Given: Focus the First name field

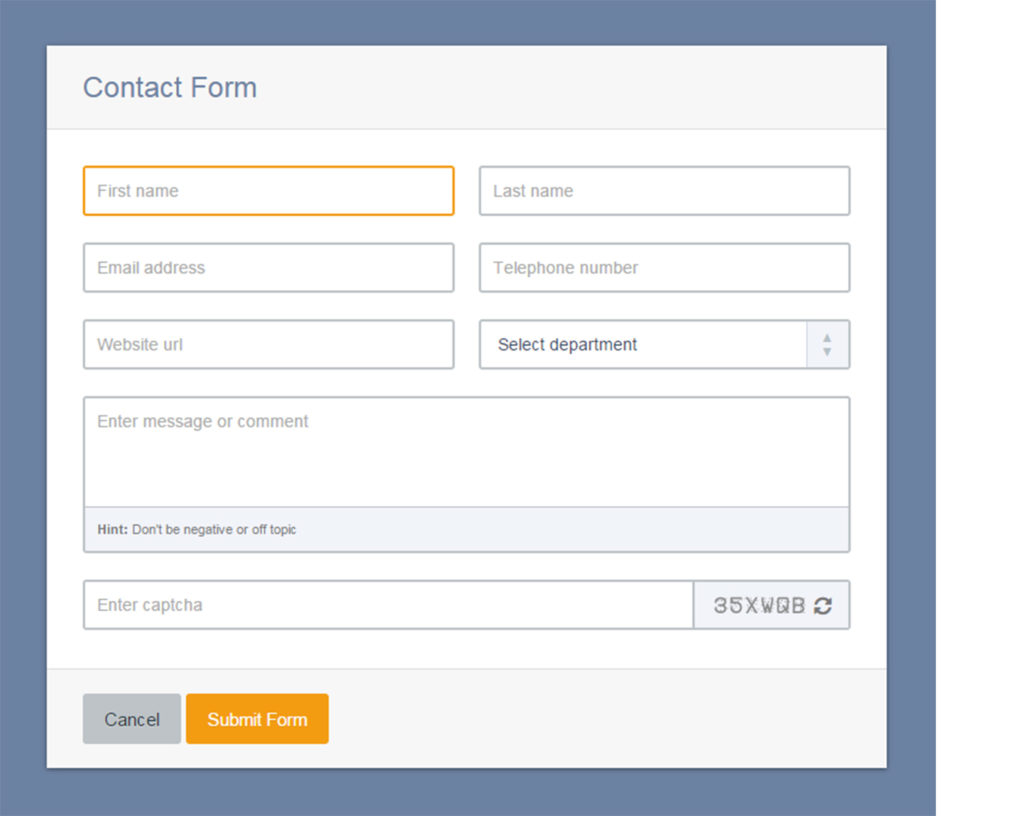Looking at the screenshot, I should (x=268, y=191).
